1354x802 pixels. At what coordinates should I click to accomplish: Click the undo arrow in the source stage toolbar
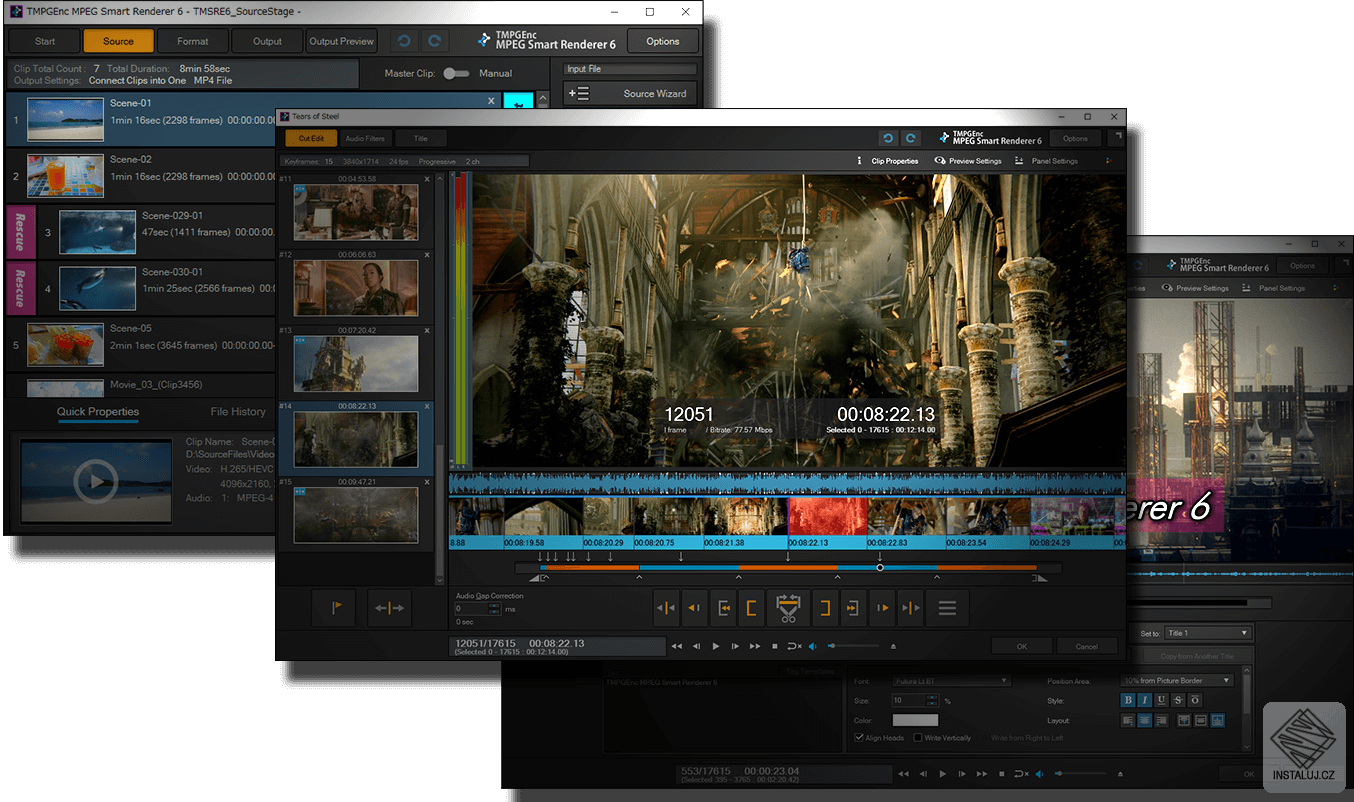coord(403,41)
